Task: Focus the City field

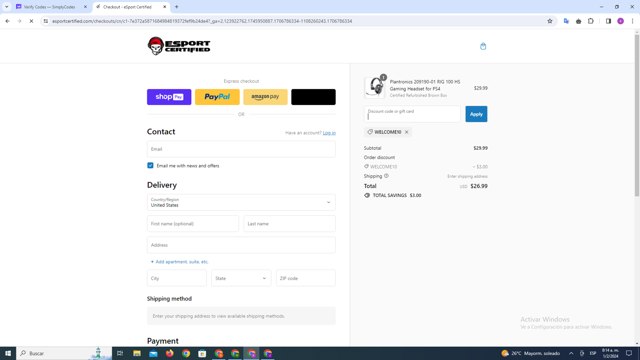Action: 177,278
